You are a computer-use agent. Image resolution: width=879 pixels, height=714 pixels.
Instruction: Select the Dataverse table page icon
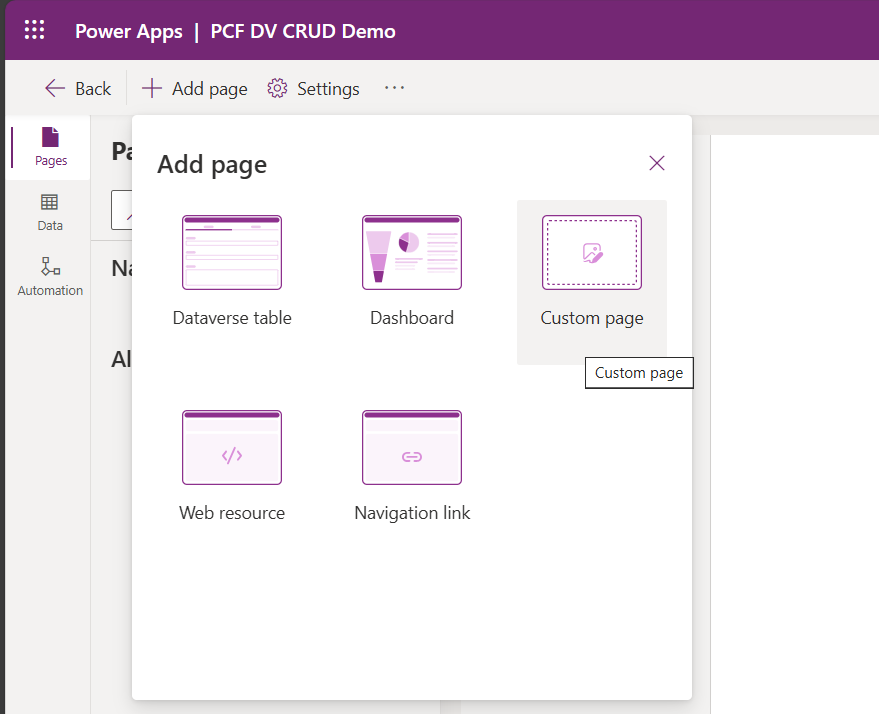click(x=232, y=252)
